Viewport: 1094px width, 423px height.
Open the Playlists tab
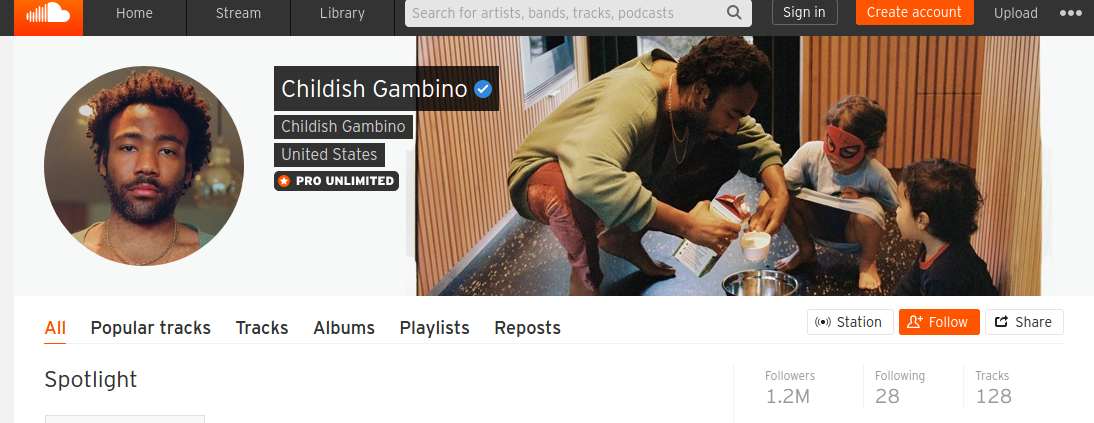pyautogui.click(x=435, y=327)
